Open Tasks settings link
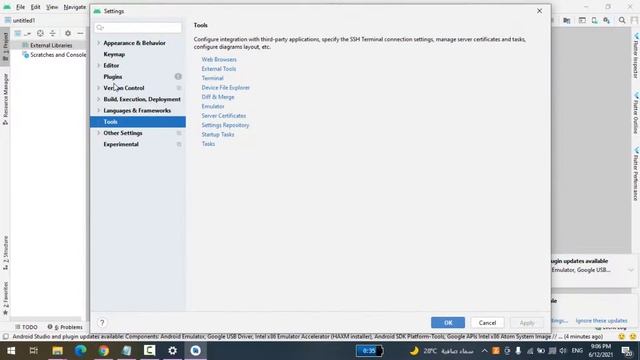This screenshot has height=360, width=640. [x=208, y=144]
